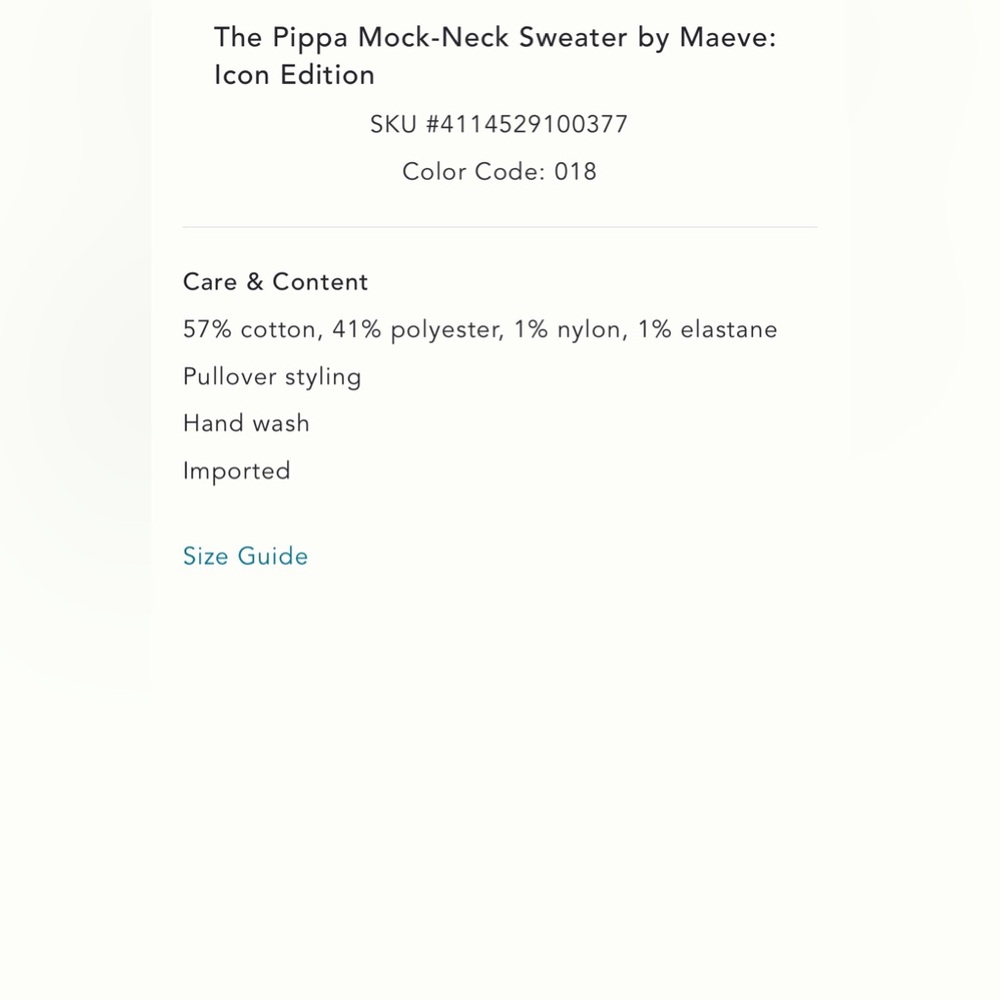Select the fabric composition line
Viewport: 1000px width, 1000px height.
point(479,329)
